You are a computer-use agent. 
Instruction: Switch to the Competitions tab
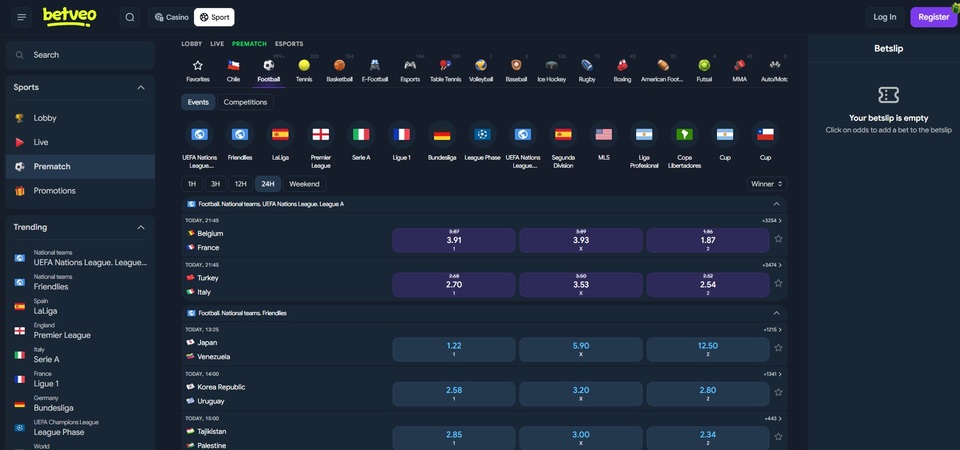(x=245, y=102)
